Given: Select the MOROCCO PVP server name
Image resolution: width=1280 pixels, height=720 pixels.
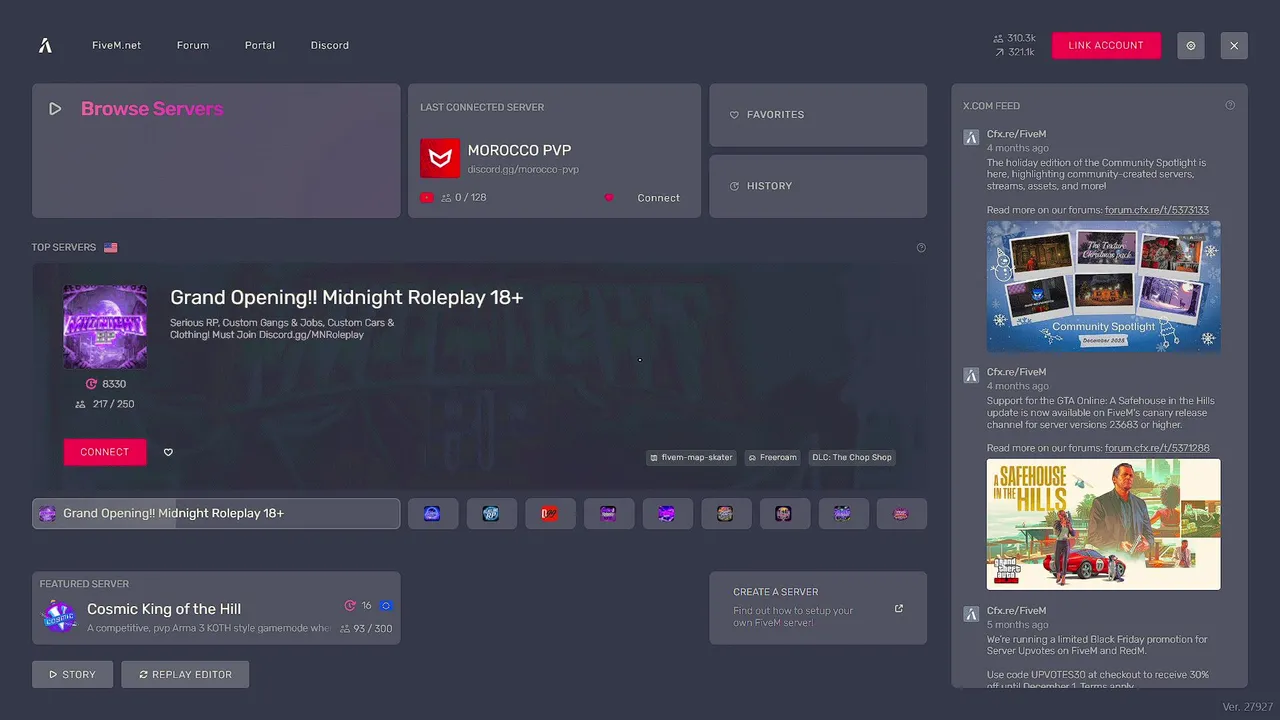Looking at the screenshot, I should [x=519, y=151].
